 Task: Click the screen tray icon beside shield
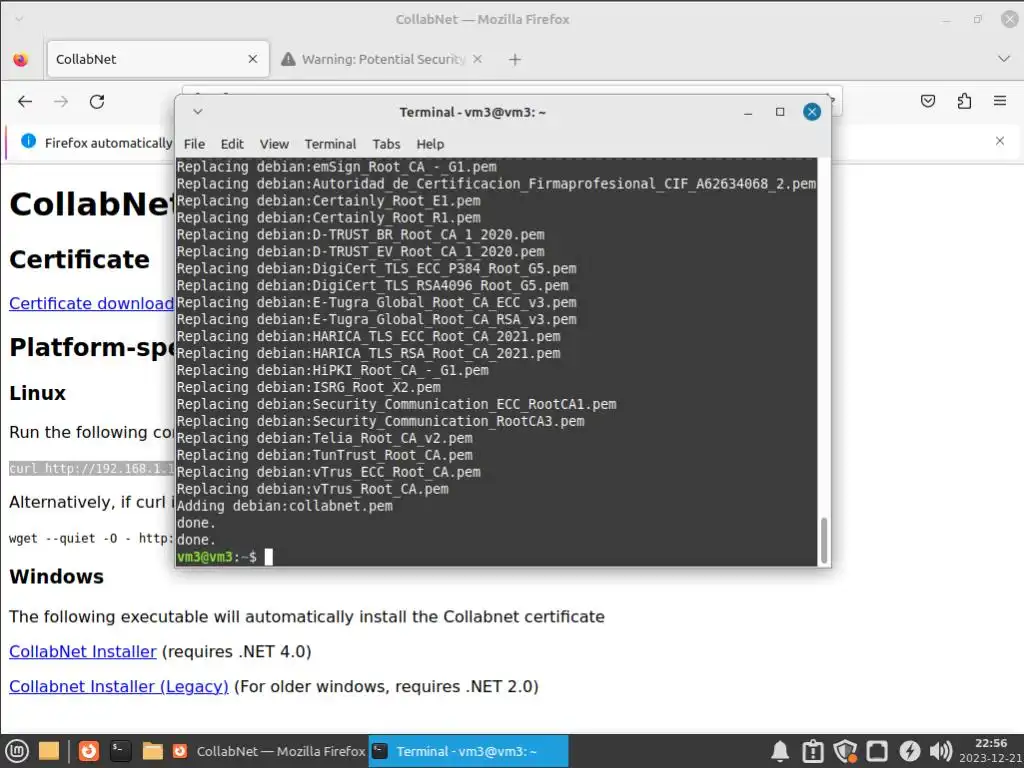(876, 752)
